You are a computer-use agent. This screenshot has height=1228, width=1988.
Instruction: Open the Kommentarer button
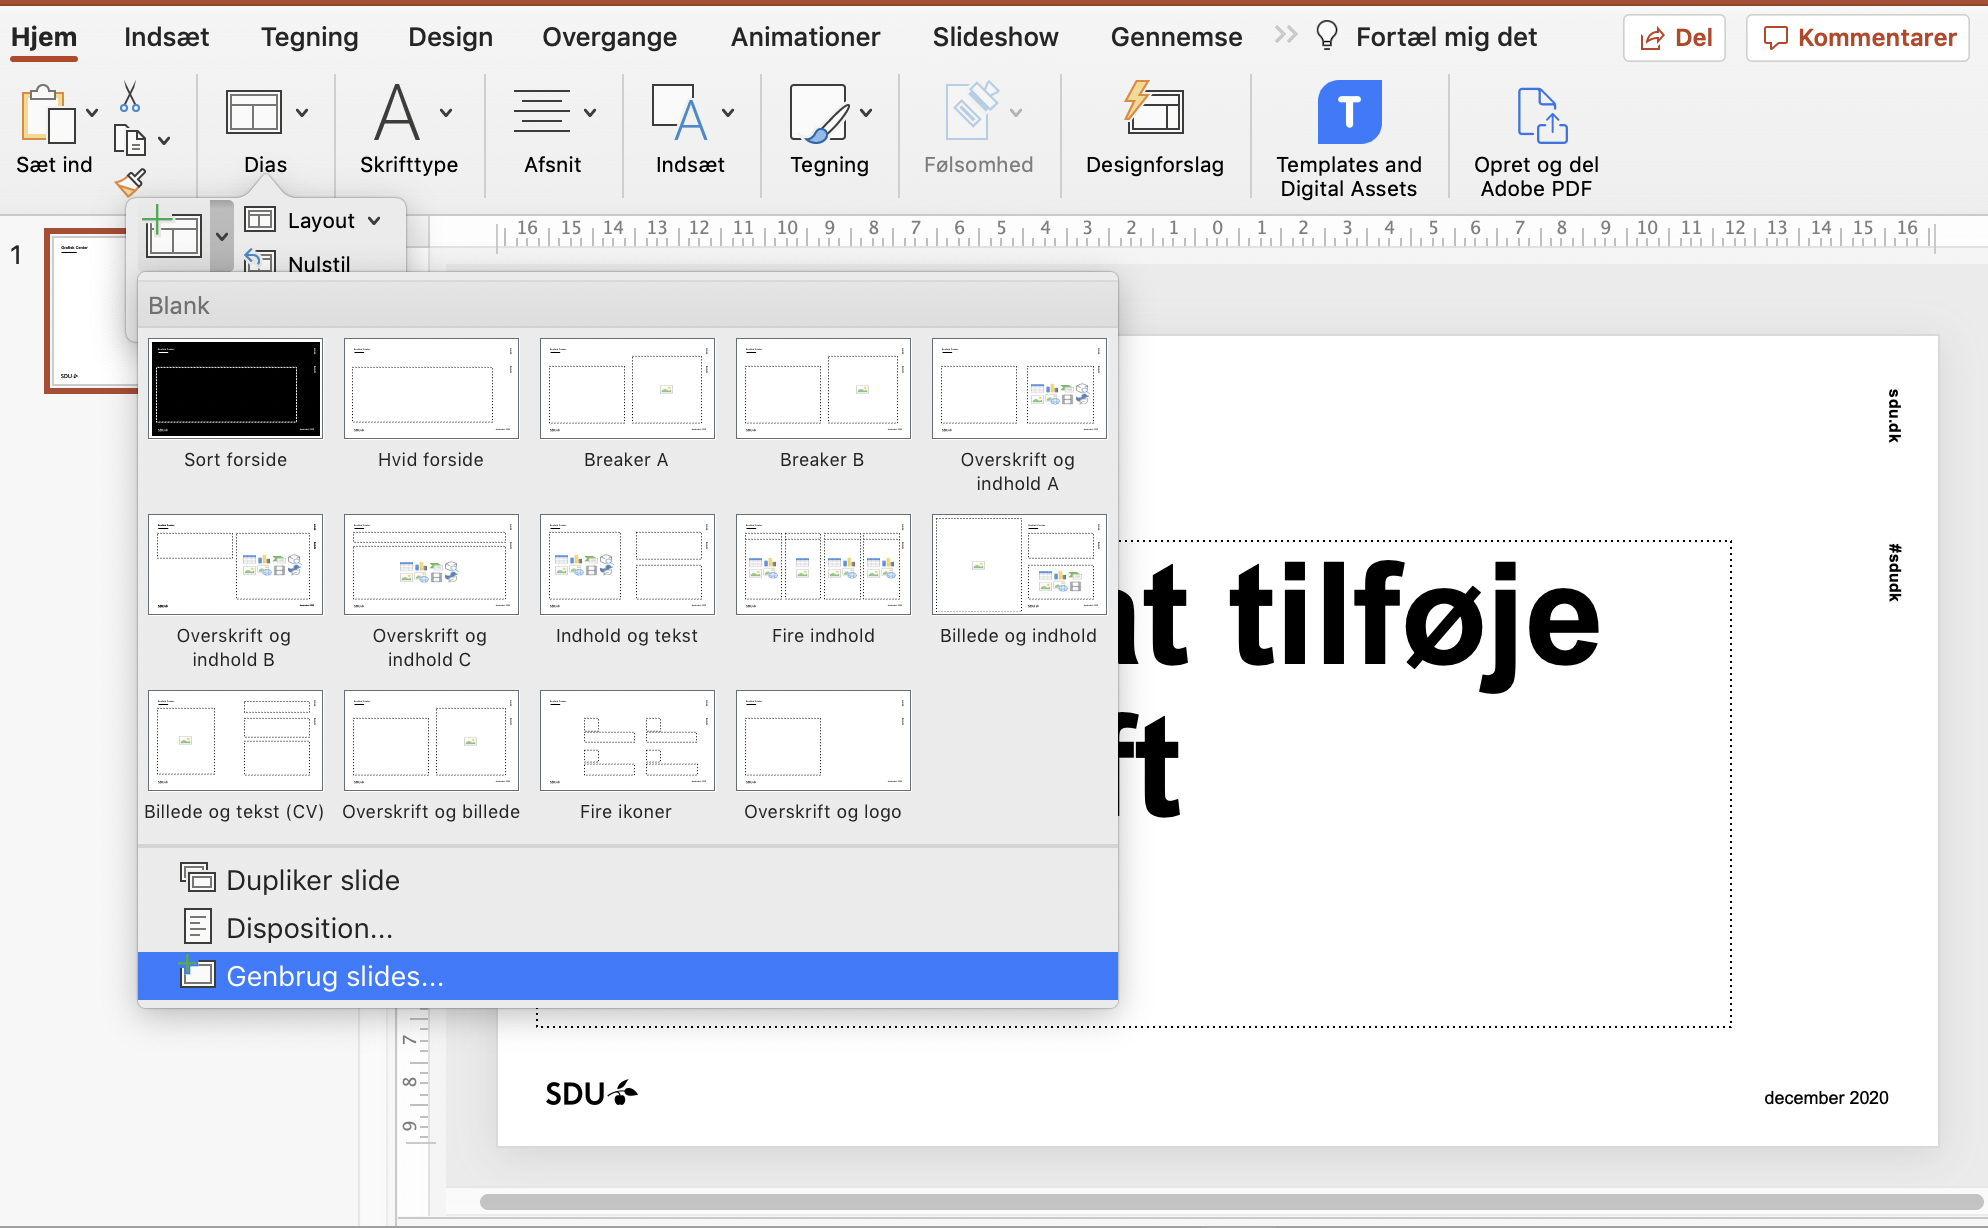(x=1858, y=38)
